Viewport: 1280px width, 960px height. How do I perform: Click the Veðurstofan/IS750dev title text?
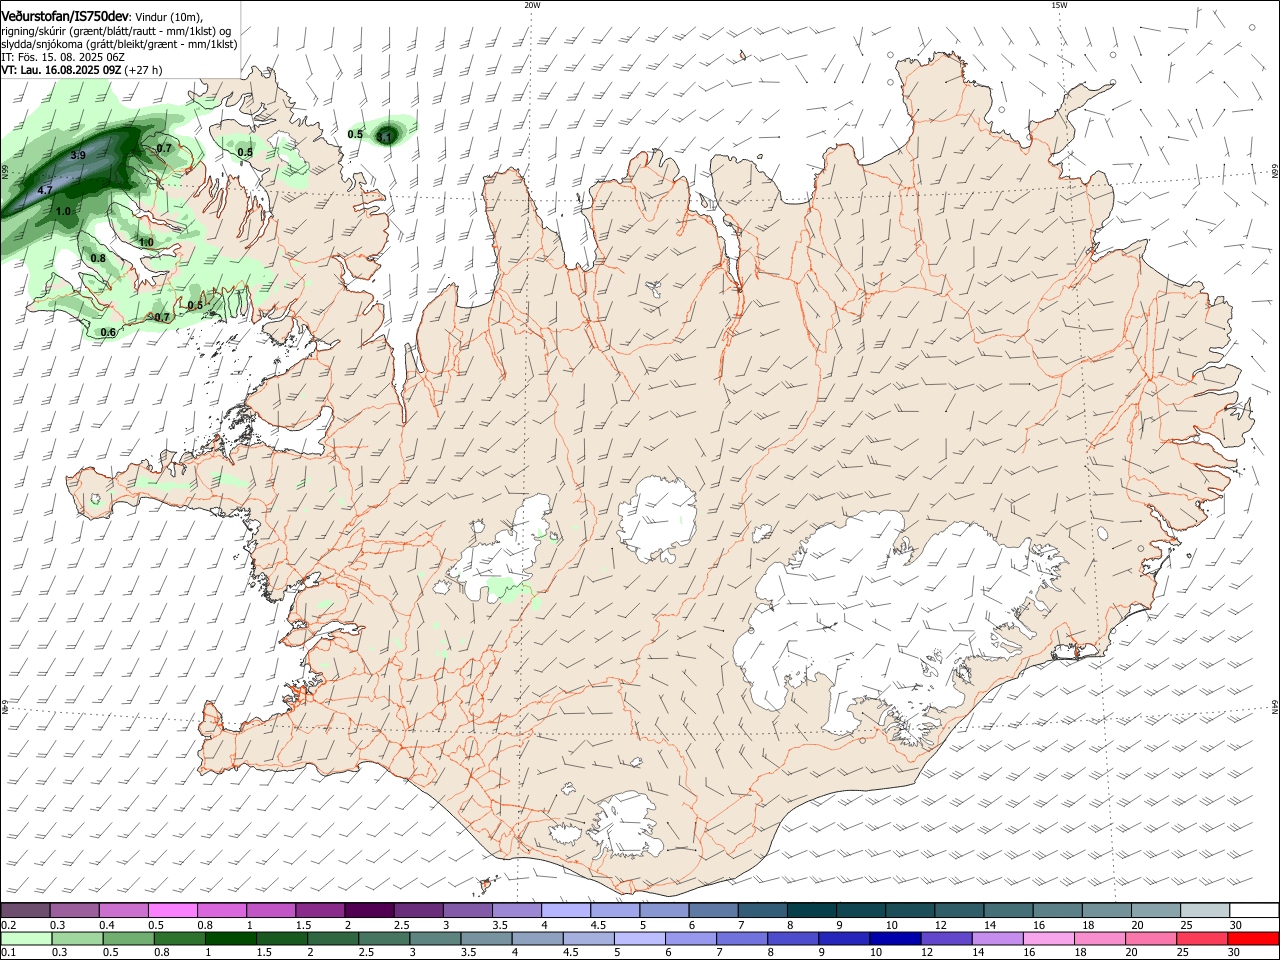pyautogui.click(x=65, y=17)
